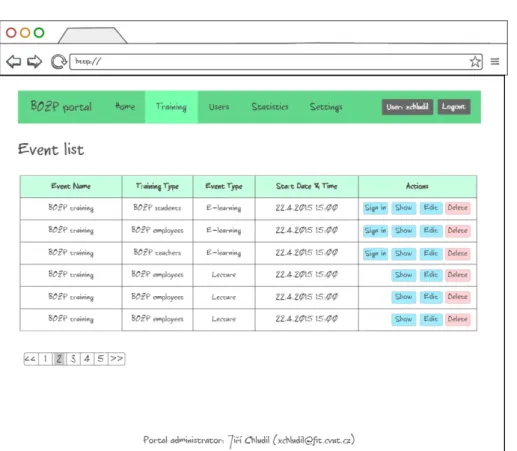517x451 pixels.
Task: Reload the page with refresh icon
Action: 59,62
